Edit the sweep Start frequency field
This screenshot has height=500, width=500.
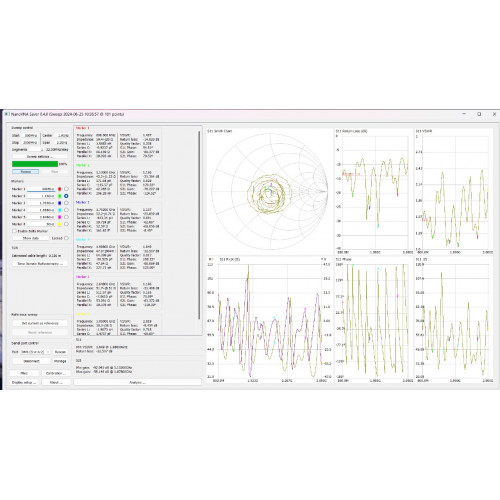point(30,136)
